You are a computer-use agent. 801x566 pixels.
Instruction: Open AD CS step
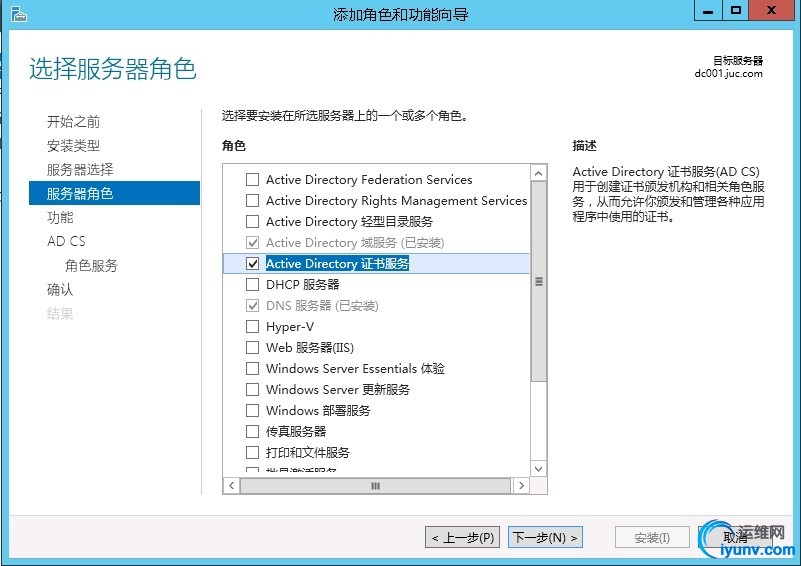(x=66, y=241)
